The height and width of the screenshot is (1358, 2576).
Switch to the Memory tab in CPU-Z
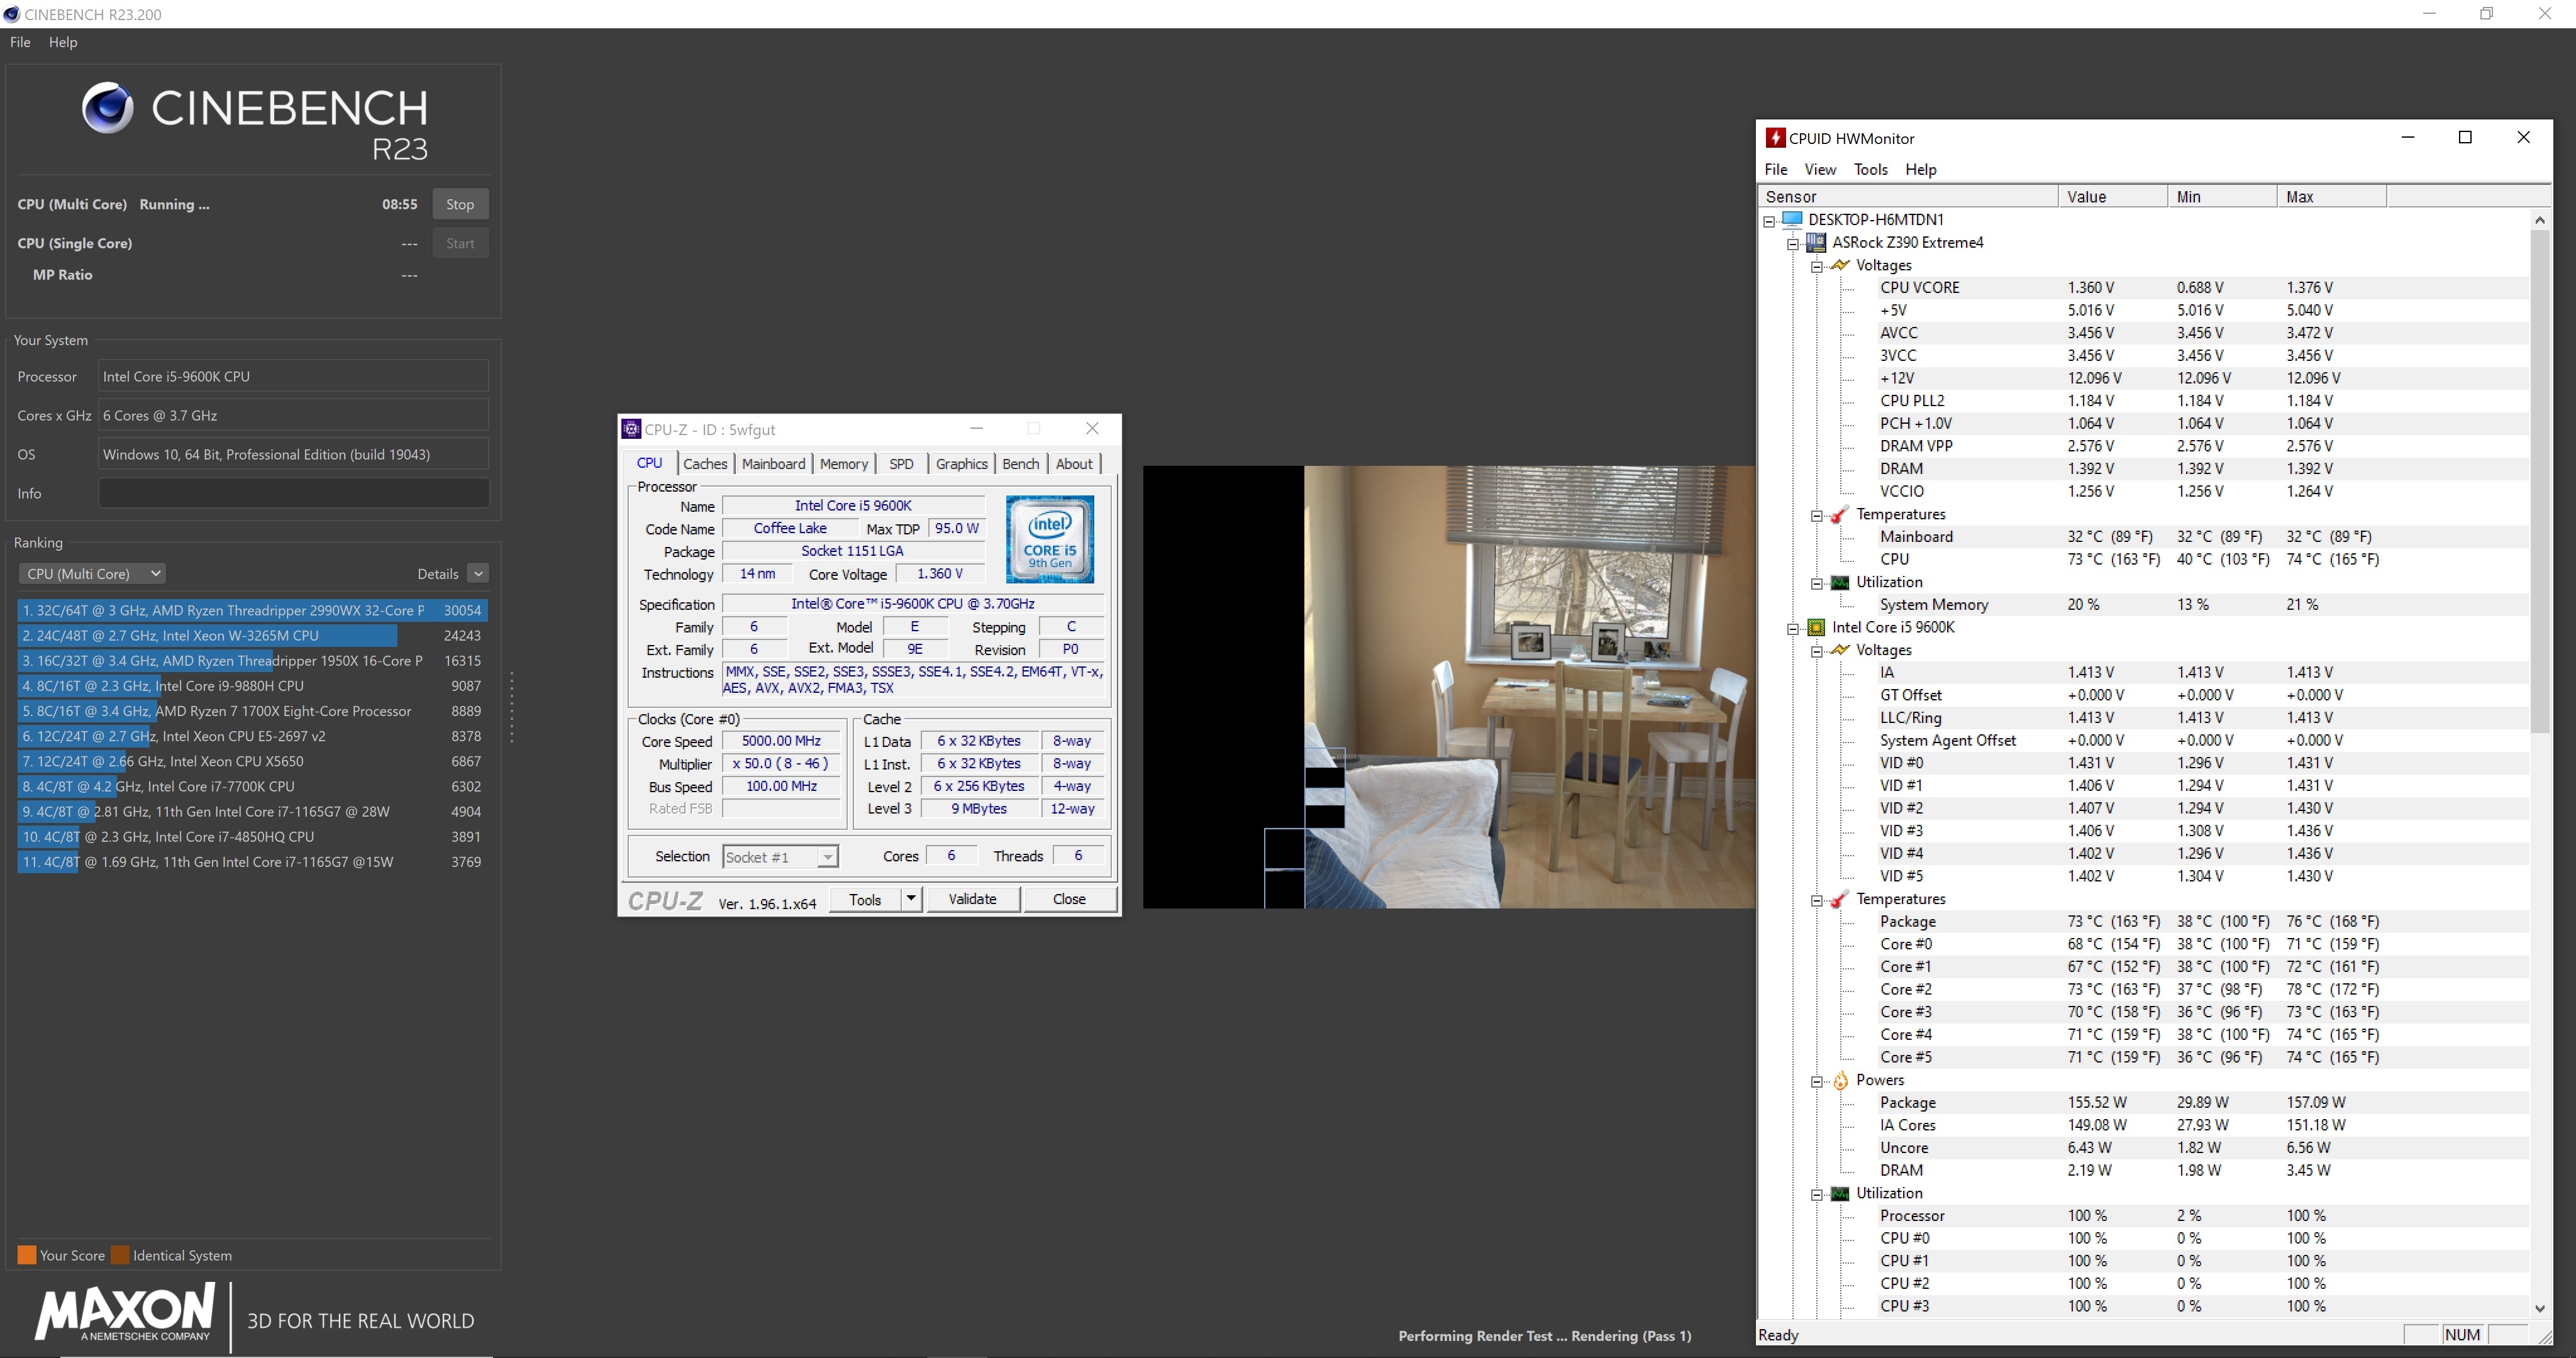click(843, 464)
